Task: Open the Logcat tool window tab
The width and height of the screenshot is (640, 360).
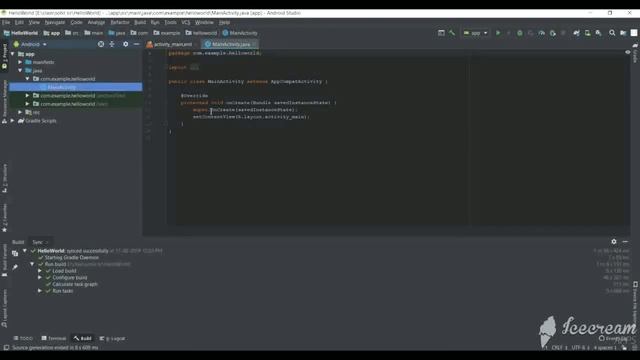Action: coord(113,338)
